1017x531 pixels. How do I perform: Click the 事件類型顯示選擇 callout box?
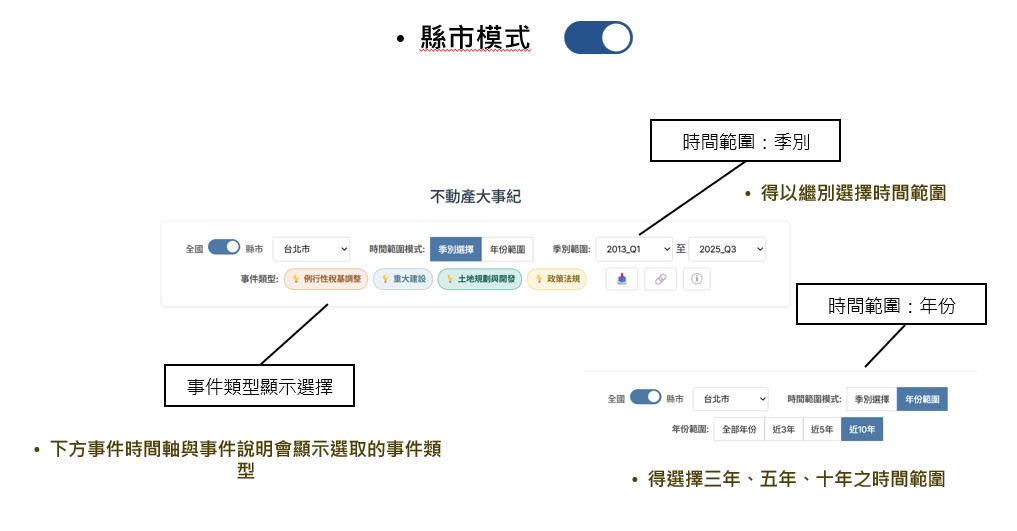click(260, 385)
